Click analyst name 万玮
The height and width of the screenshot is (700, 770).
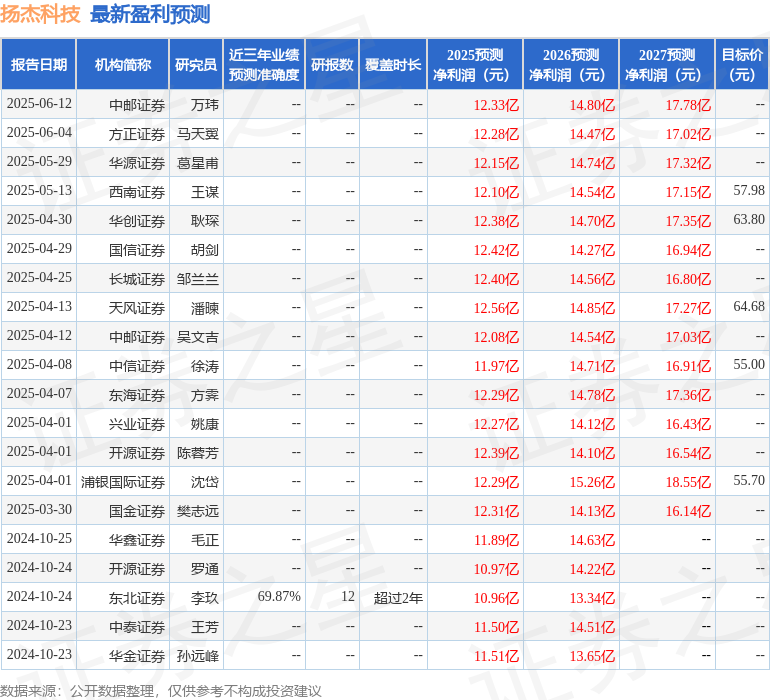[204, 105]
